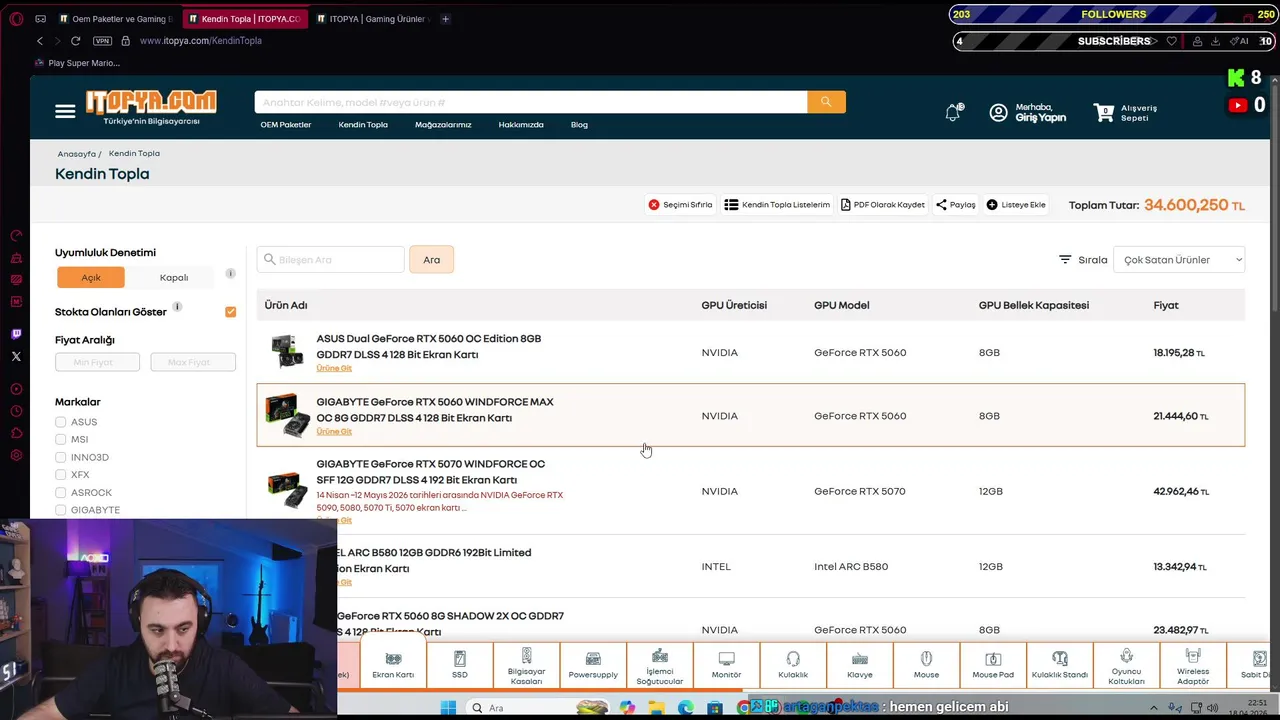
Task: Click Anasayfa breadcrumb link
Action: [x=76, y=154]
